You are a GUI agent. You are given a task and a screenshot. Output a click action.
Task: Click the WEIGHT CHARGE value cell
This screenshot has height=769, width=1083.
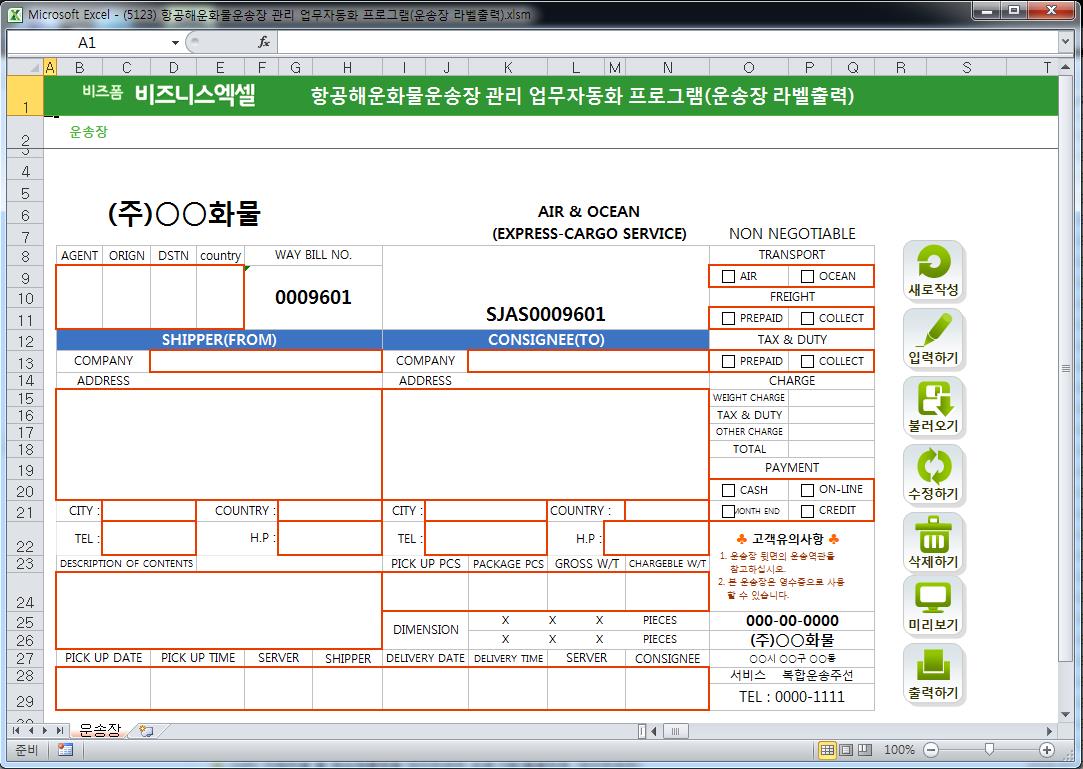[832, 398]
